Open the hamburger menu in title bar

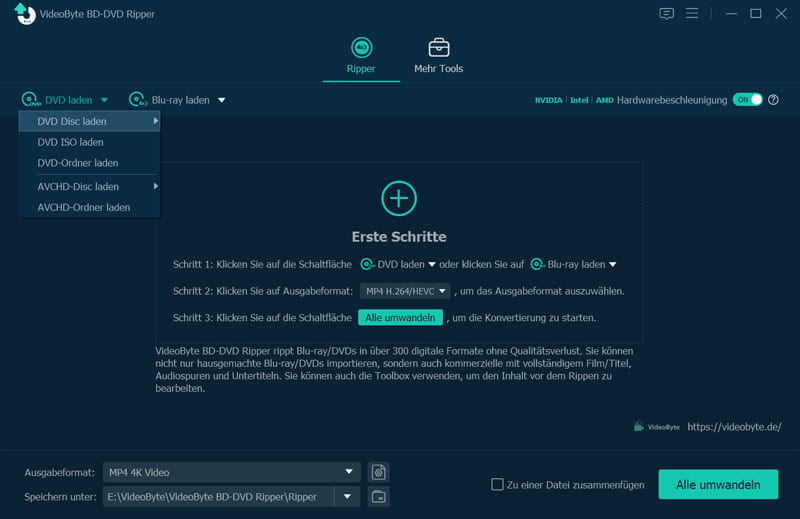tap(692, 14)
